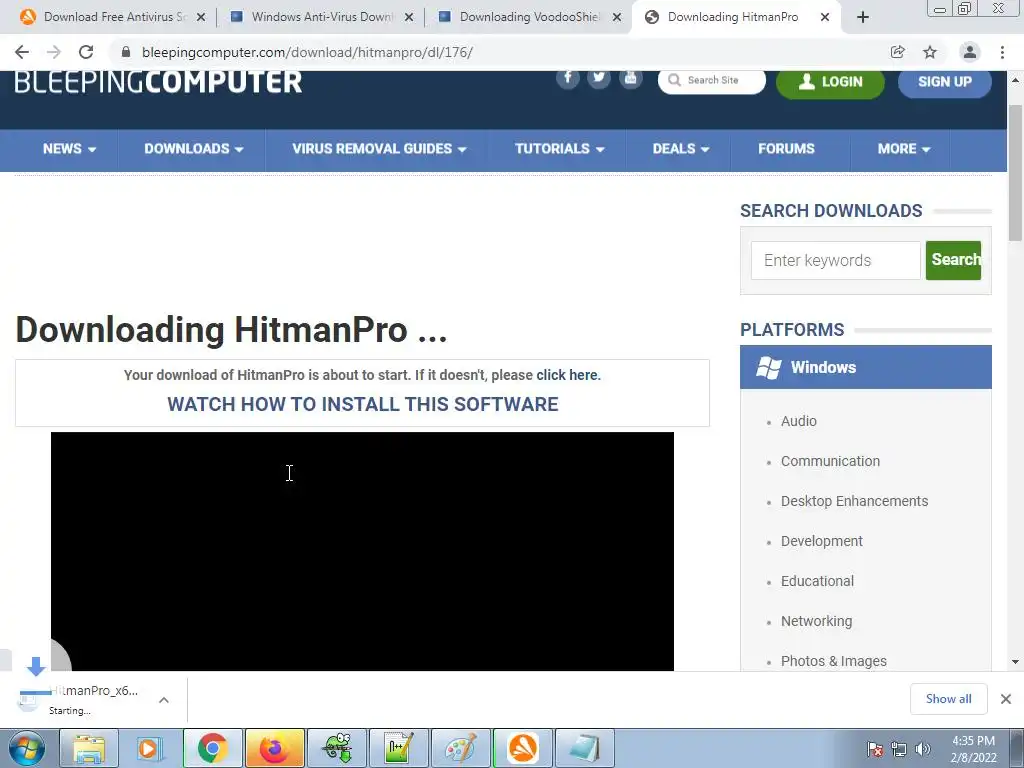The width and height of the screenshot is (1024, 768).
Task: Expand the TUTORIALS menu
Action: tap(559, 149)
